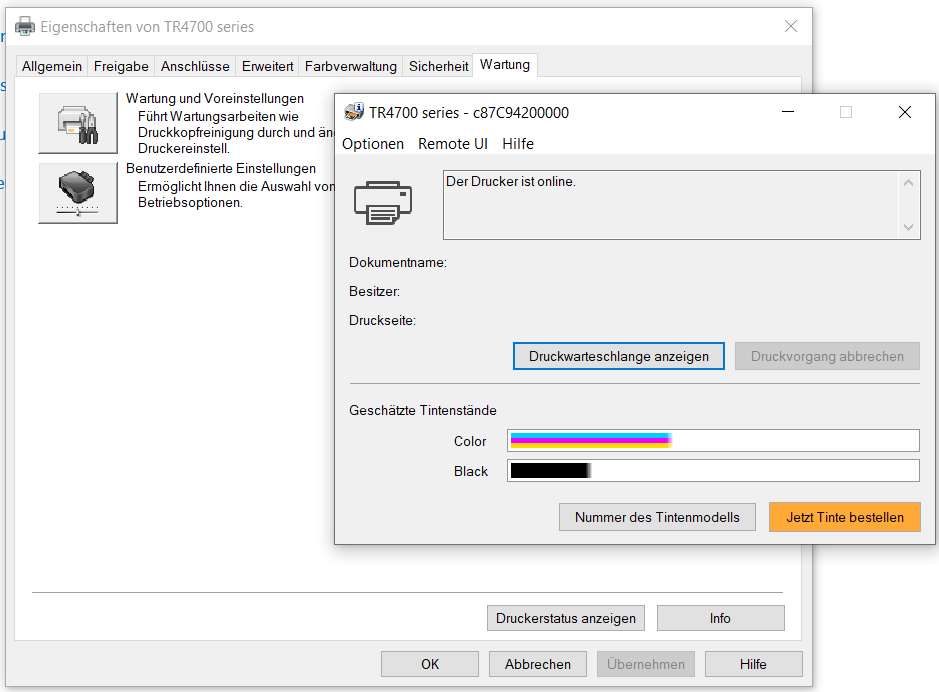Click the status message scroll down arrow

tap(908, 227)
